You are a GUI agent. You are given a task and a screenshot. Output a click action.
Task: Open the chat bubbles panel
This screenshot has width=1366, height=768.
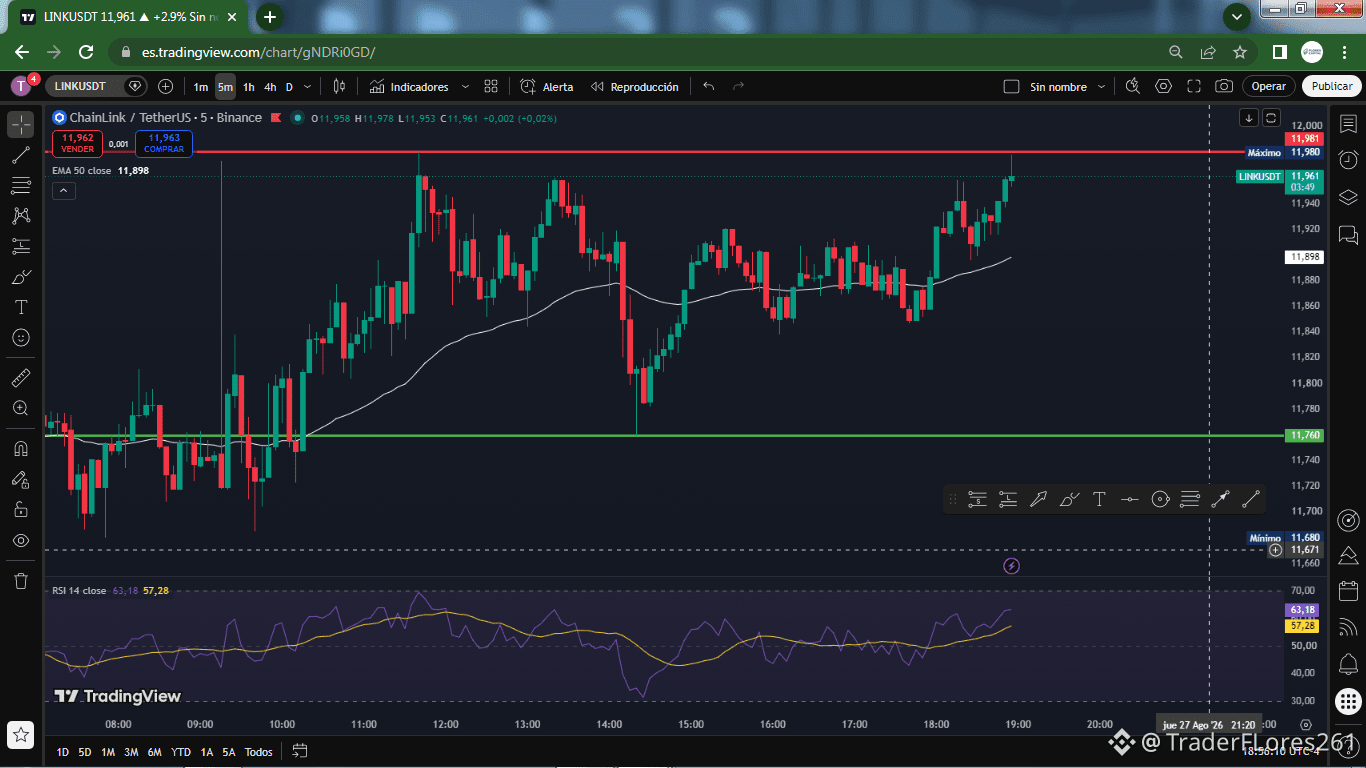point(1348,235)
